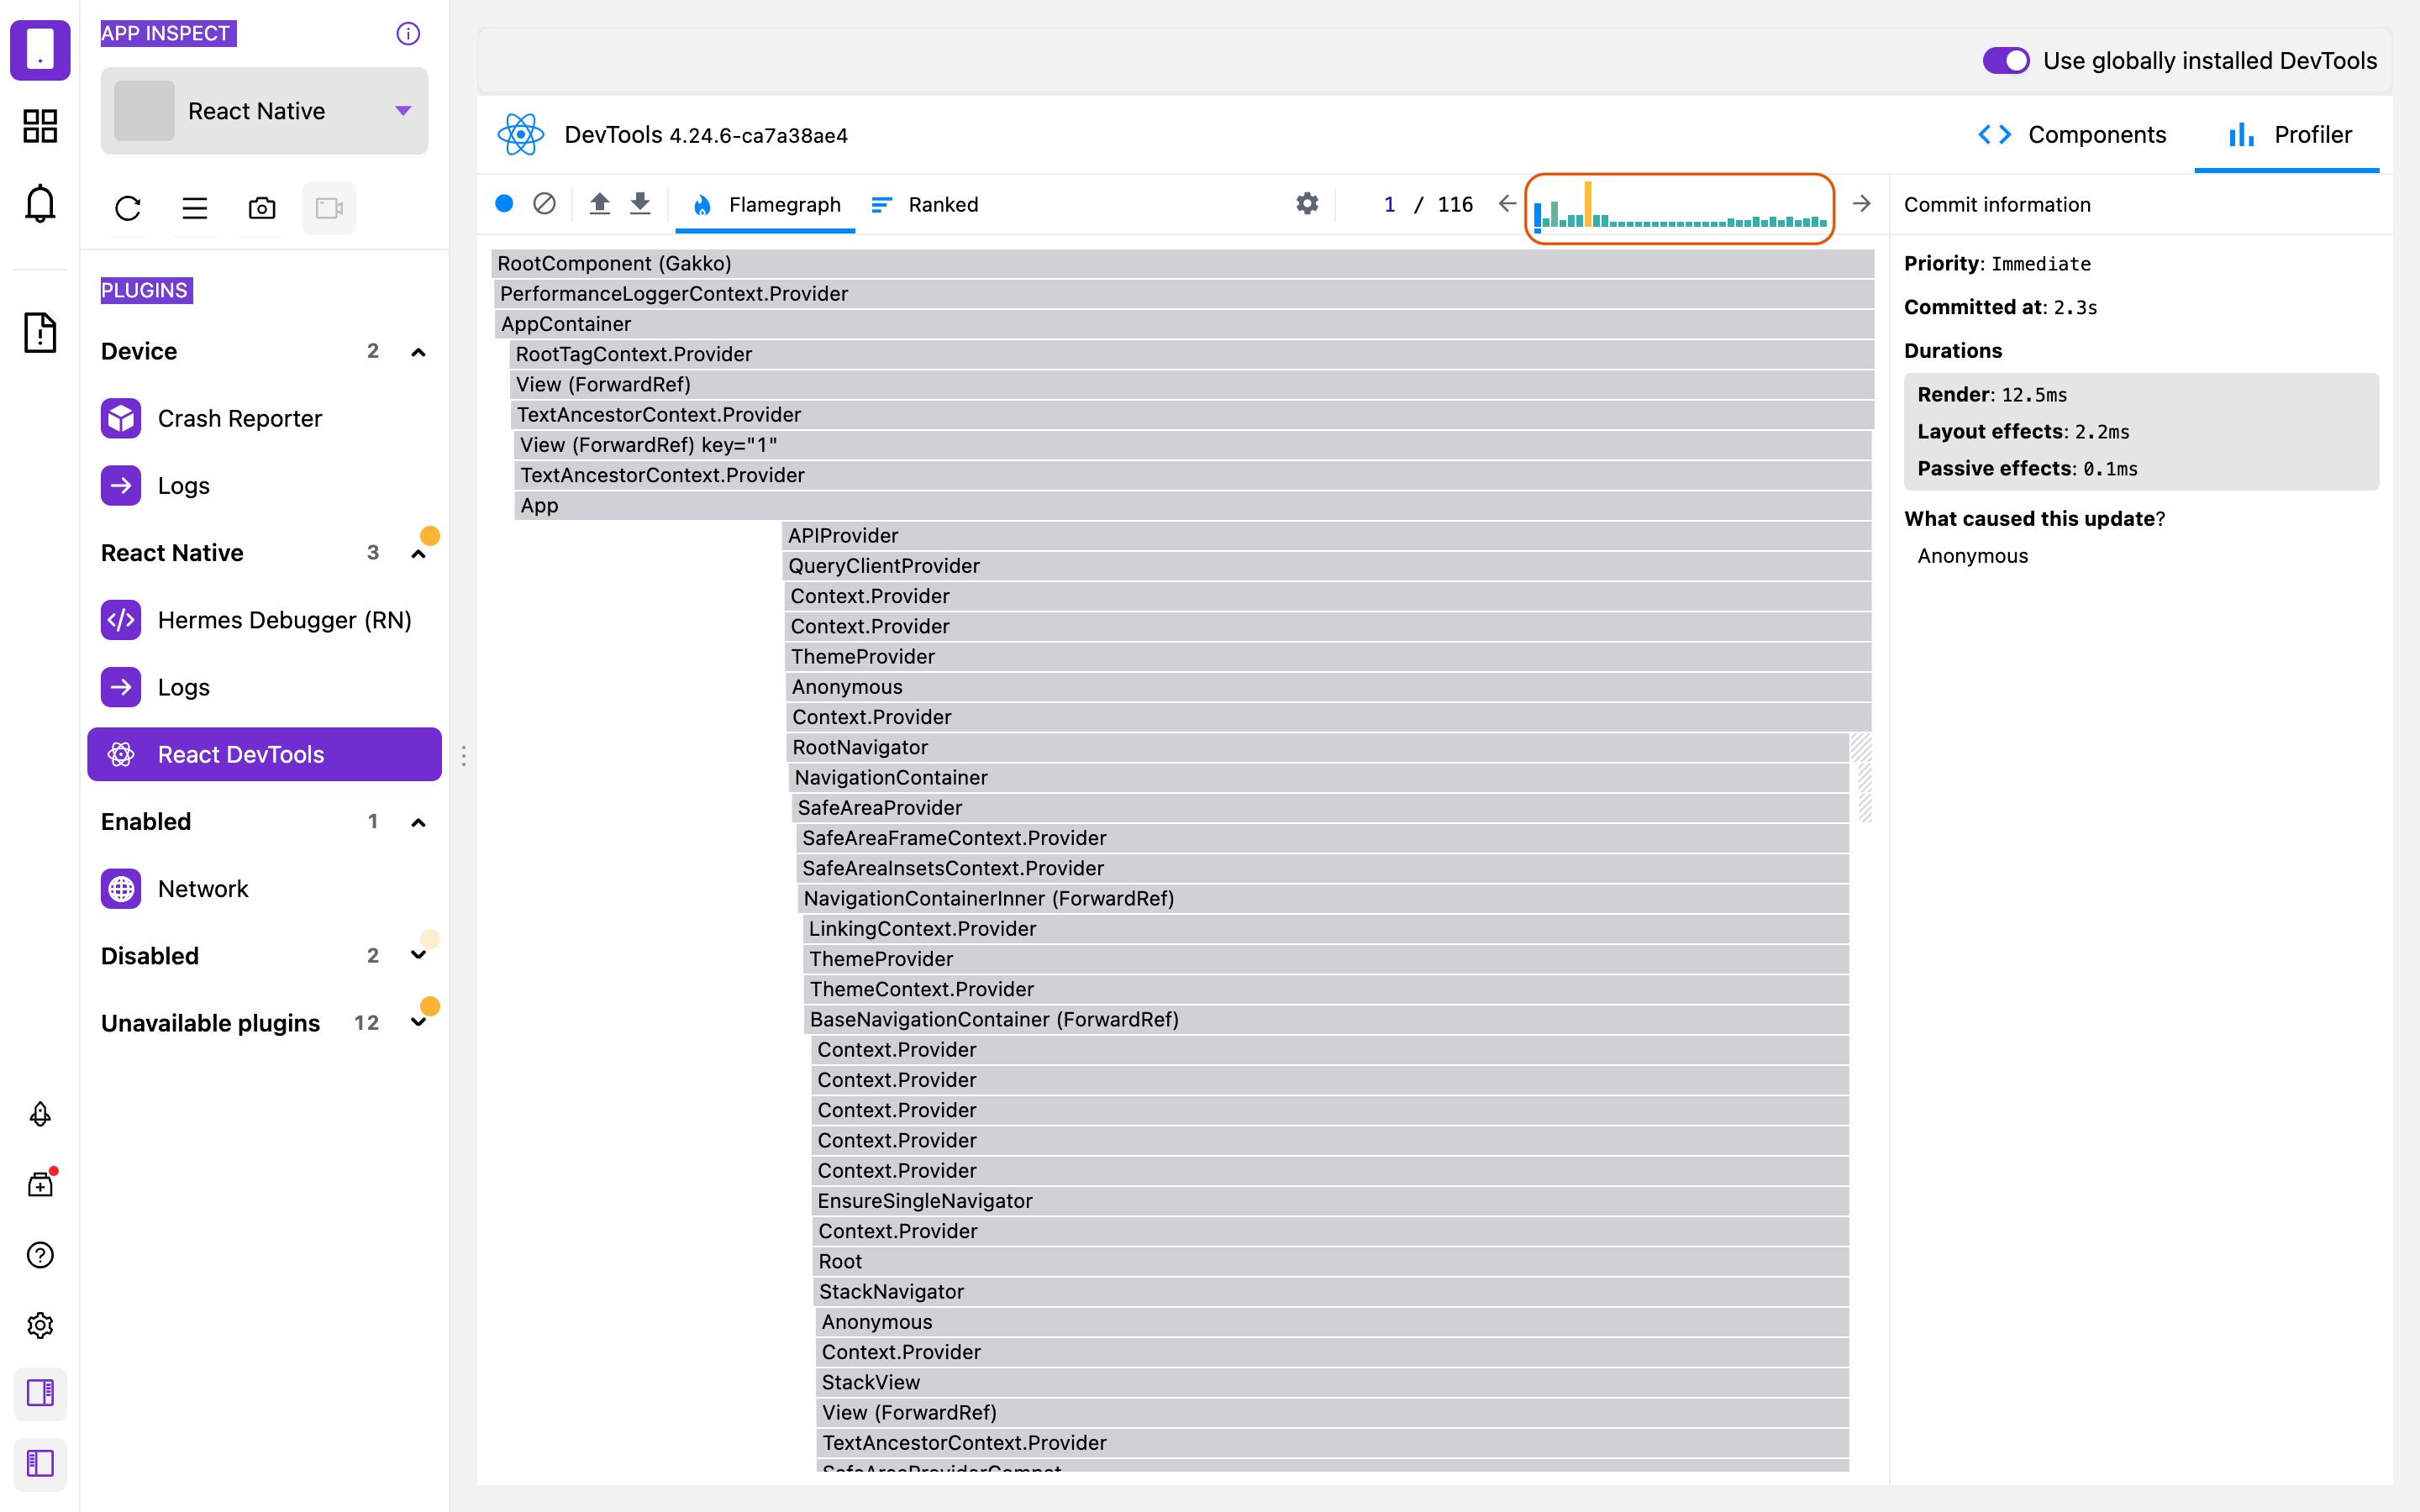Select BaseNavigationContainer (ForwardRef) bar
Viewport: 2420px width, 1512px height.
(1327, 1019)
